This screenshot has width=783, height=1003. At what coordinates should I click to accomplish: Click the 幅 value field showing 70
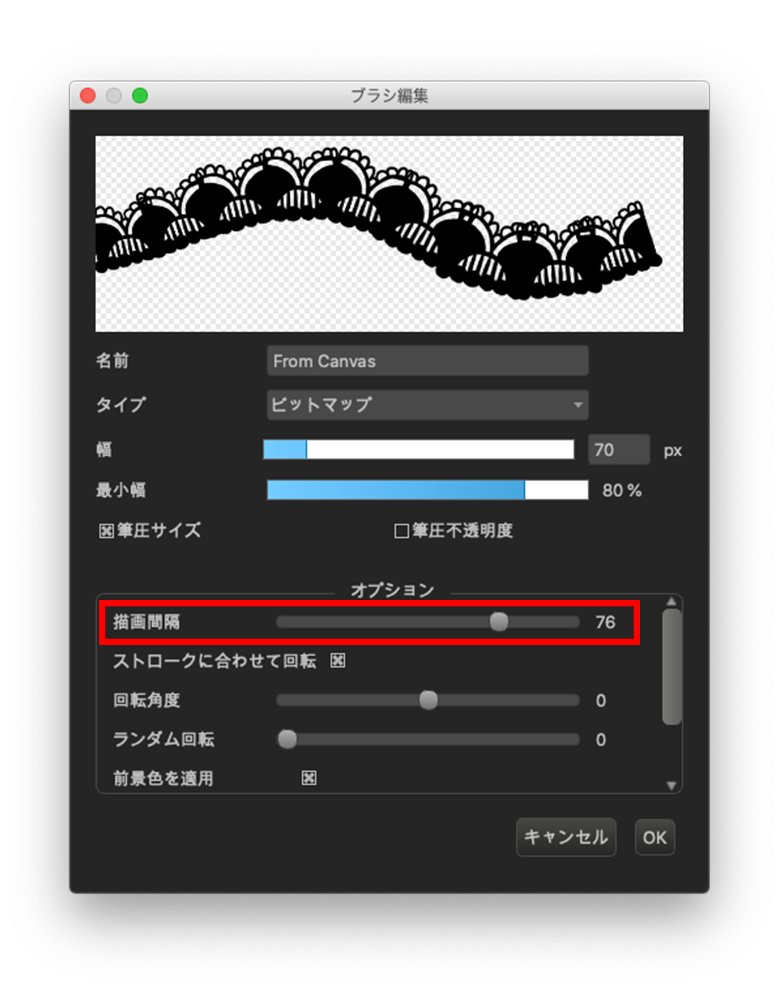click(619, 450)
